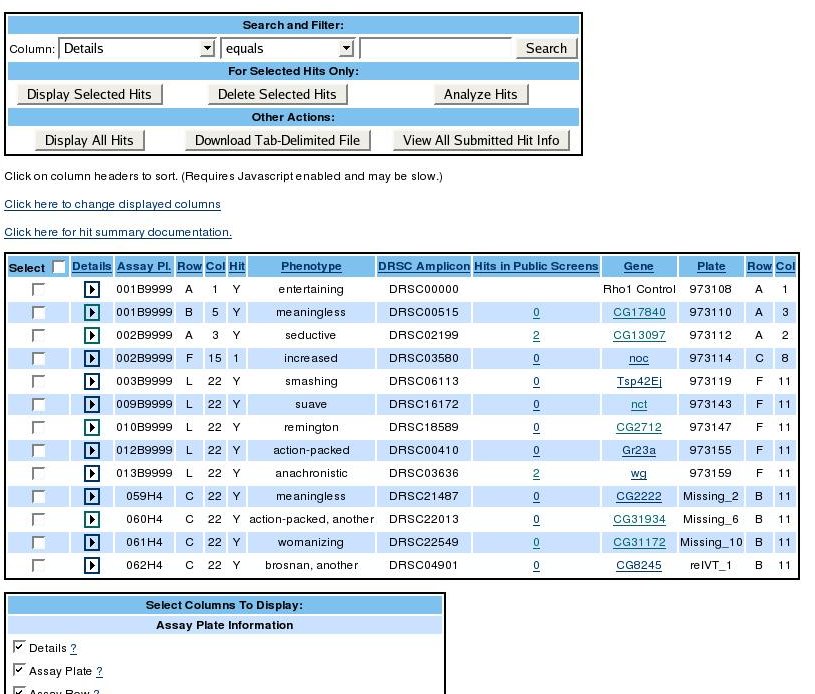The image size is (815, 694).
Task: Open details icon for the noc gene row
Action: click(x=92, y=358)
